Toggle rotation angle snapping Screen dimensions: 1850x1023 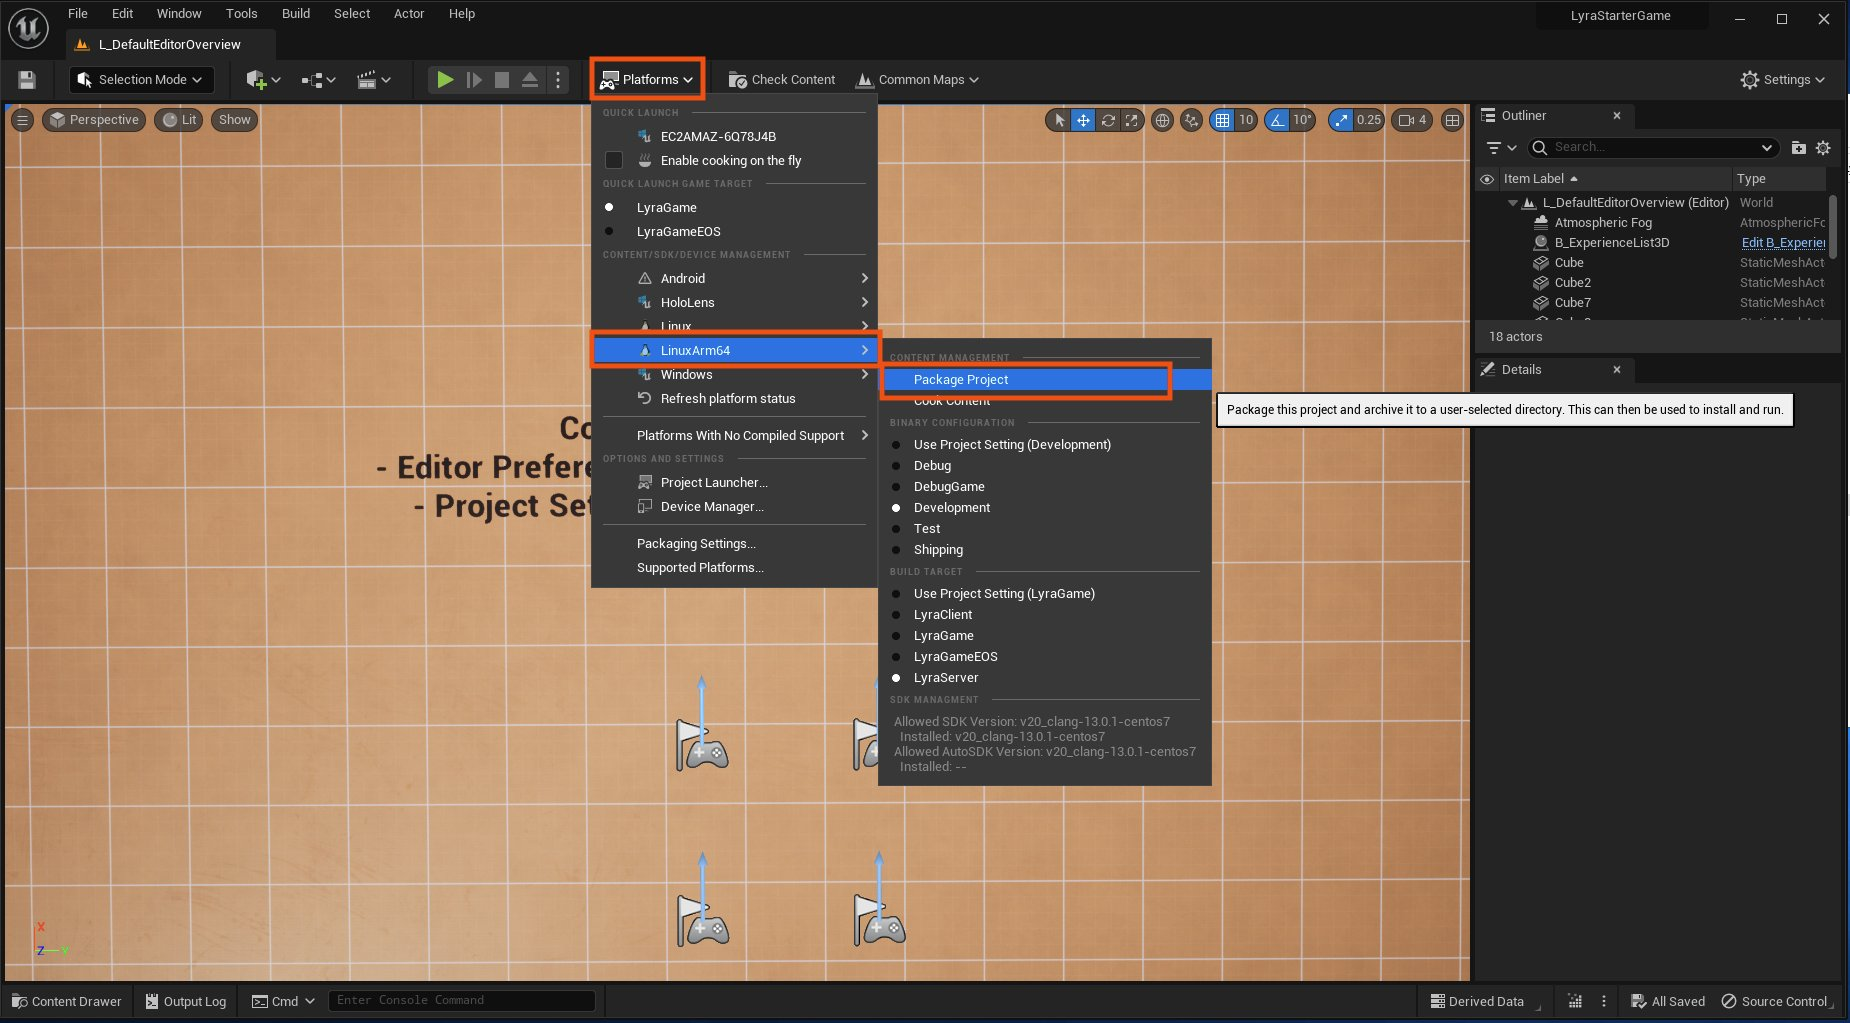pos(1277,120)
